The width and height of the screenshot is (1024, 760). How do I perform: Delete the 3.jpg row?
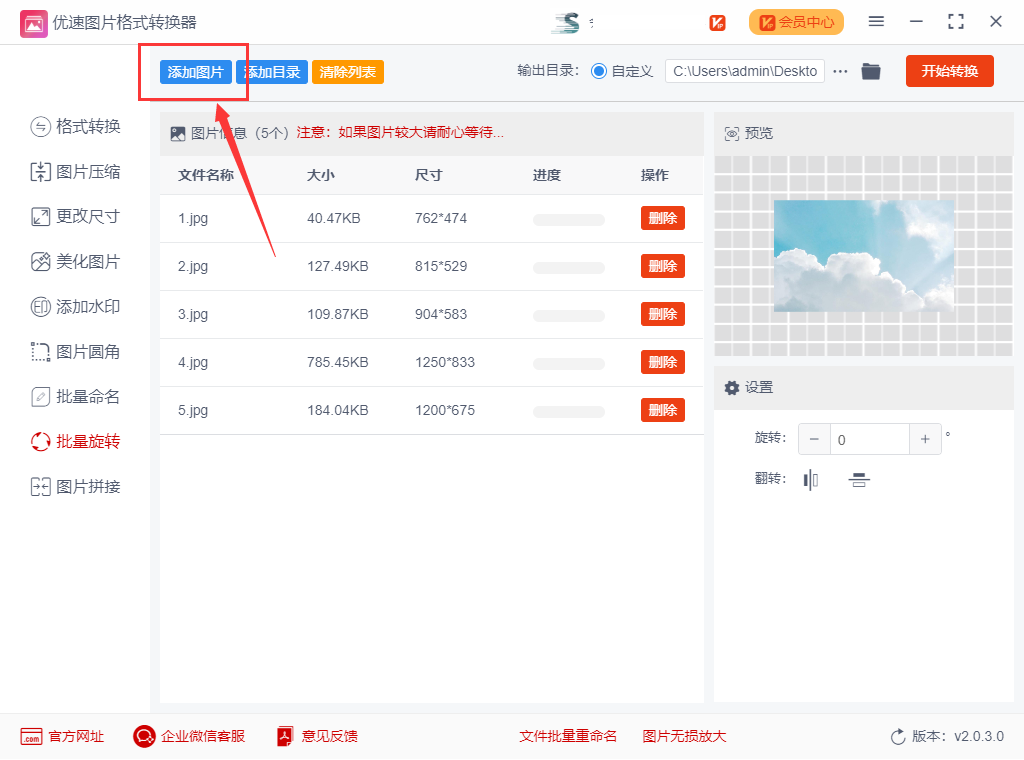pos(662,314)
